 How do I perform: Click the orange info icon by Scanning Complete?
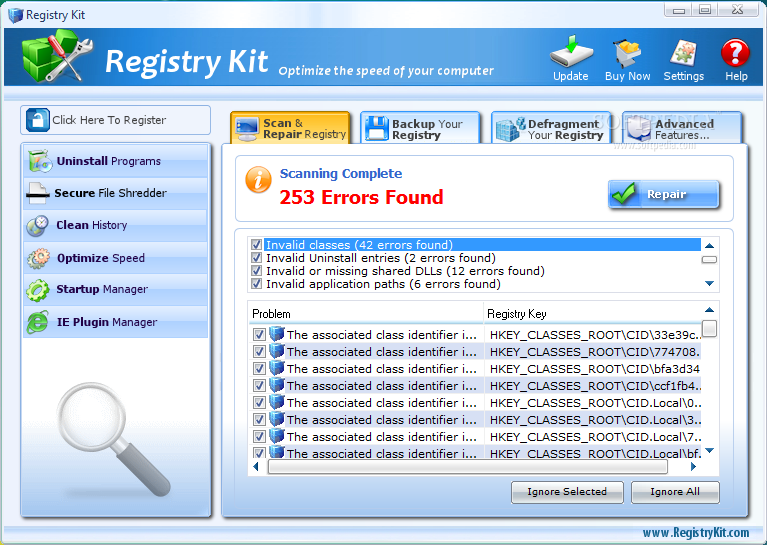point(258,180)
